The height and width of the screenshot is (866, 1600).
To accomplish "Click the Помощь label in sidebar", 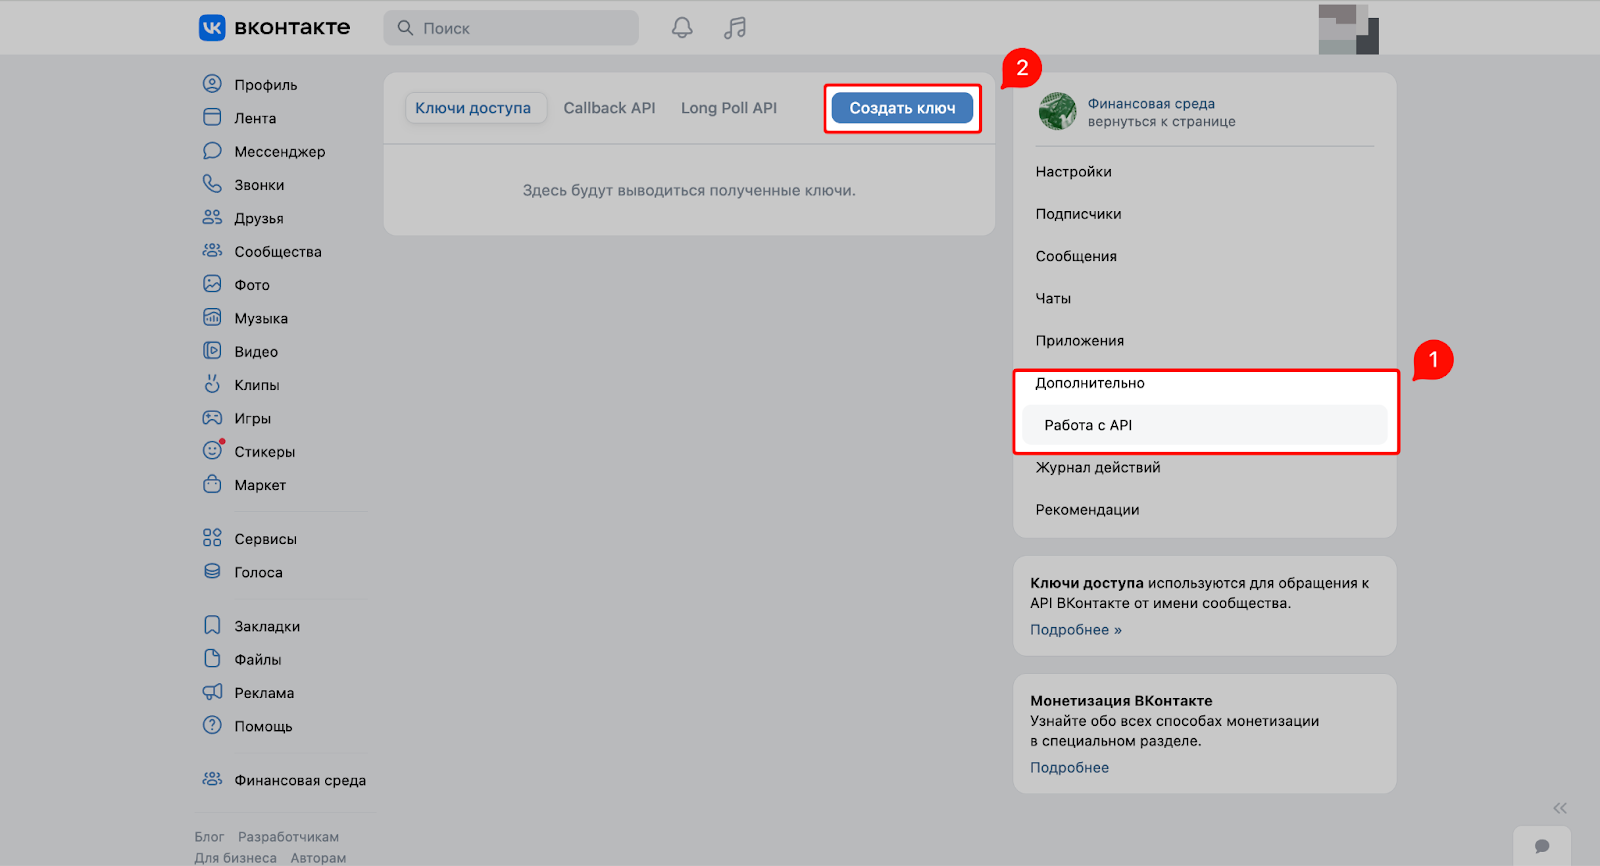I will tap(263, 726).
